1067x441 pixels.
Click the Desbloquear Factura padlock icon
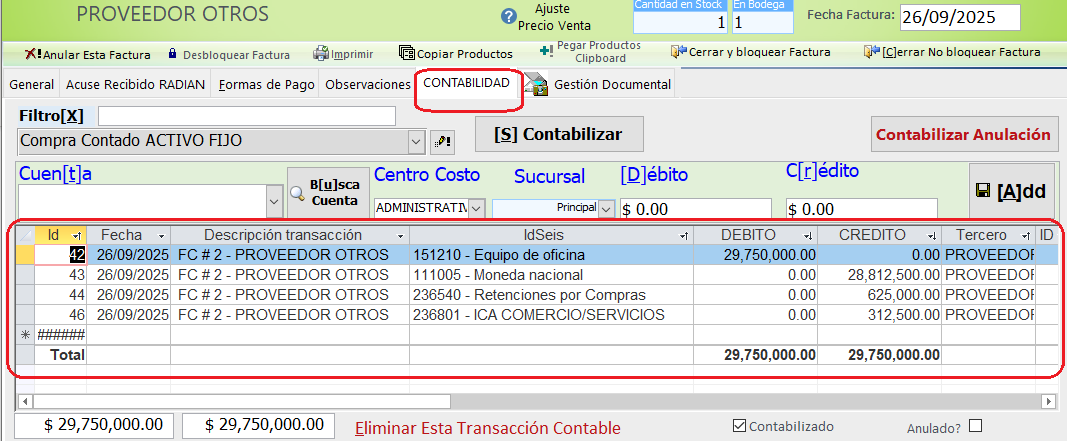172,53
